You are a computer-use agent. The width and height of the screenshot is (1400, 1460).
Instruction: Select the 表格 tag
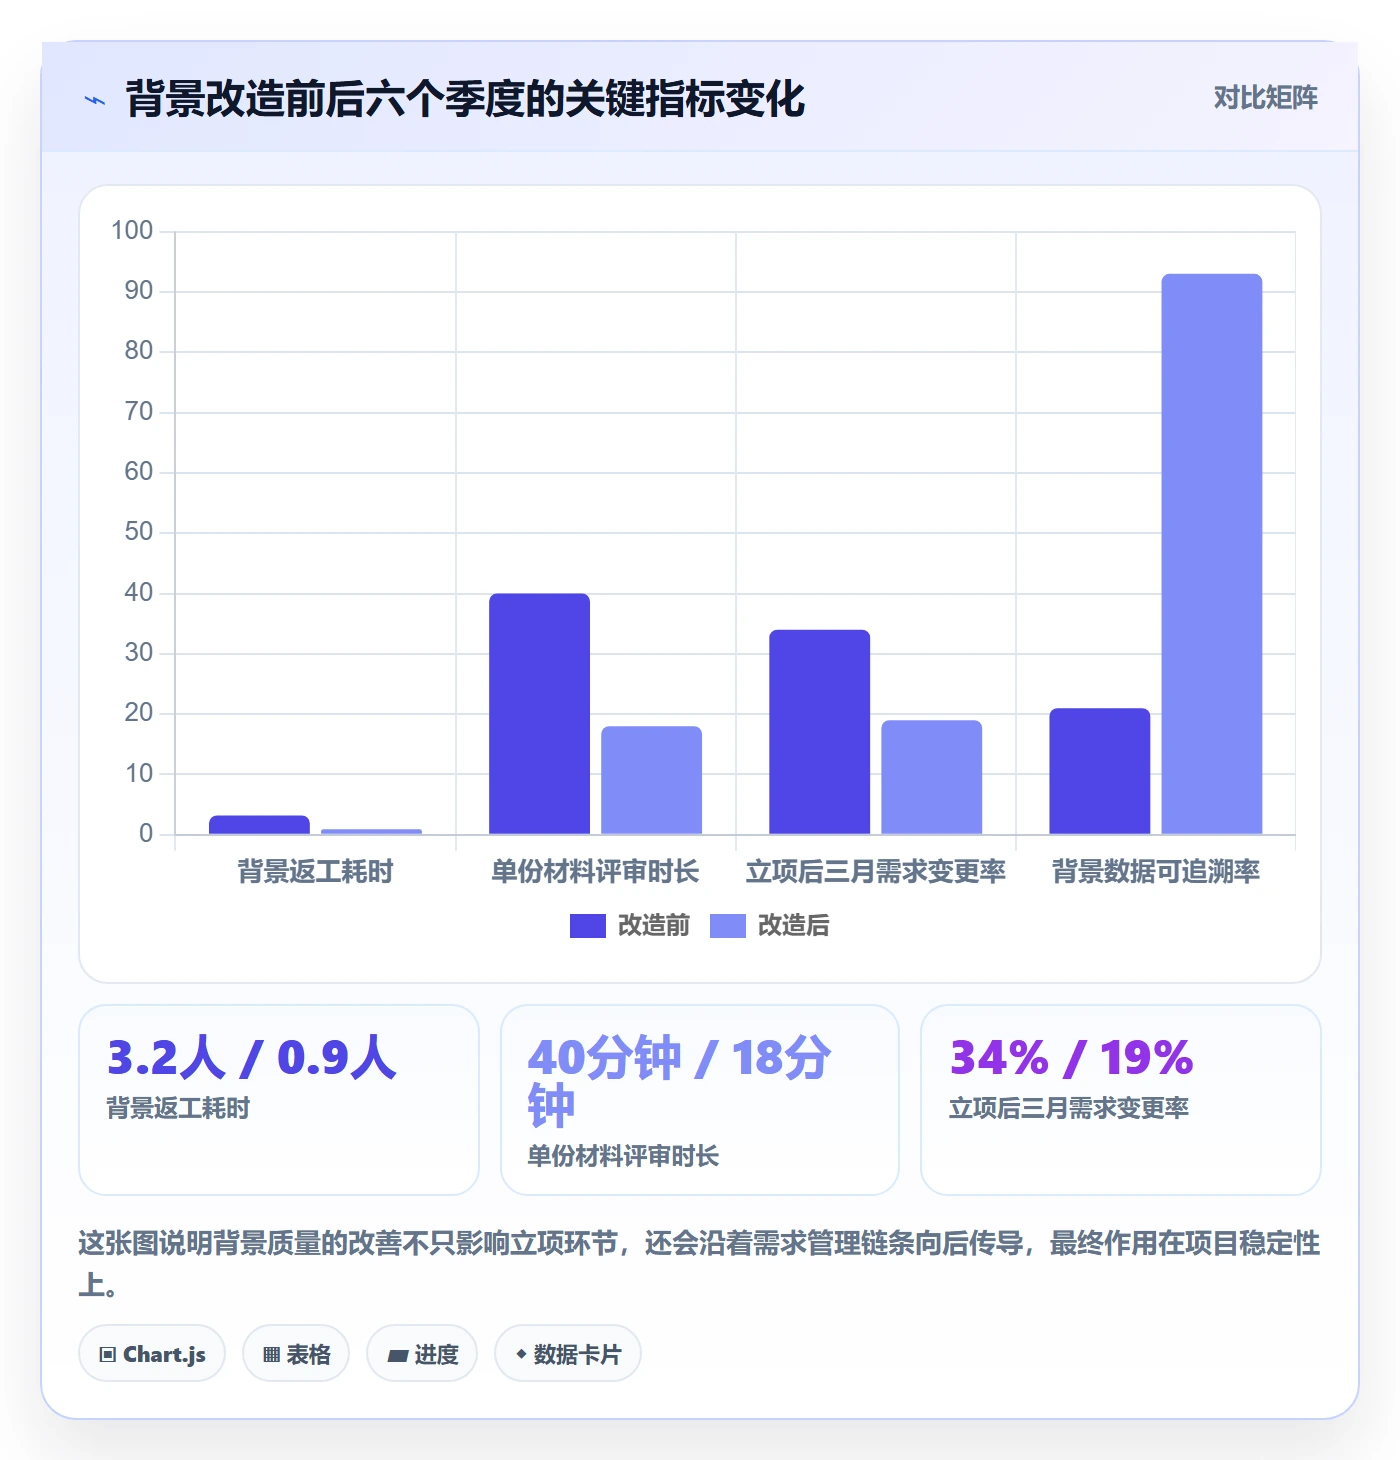click(x=296, y=1354)
